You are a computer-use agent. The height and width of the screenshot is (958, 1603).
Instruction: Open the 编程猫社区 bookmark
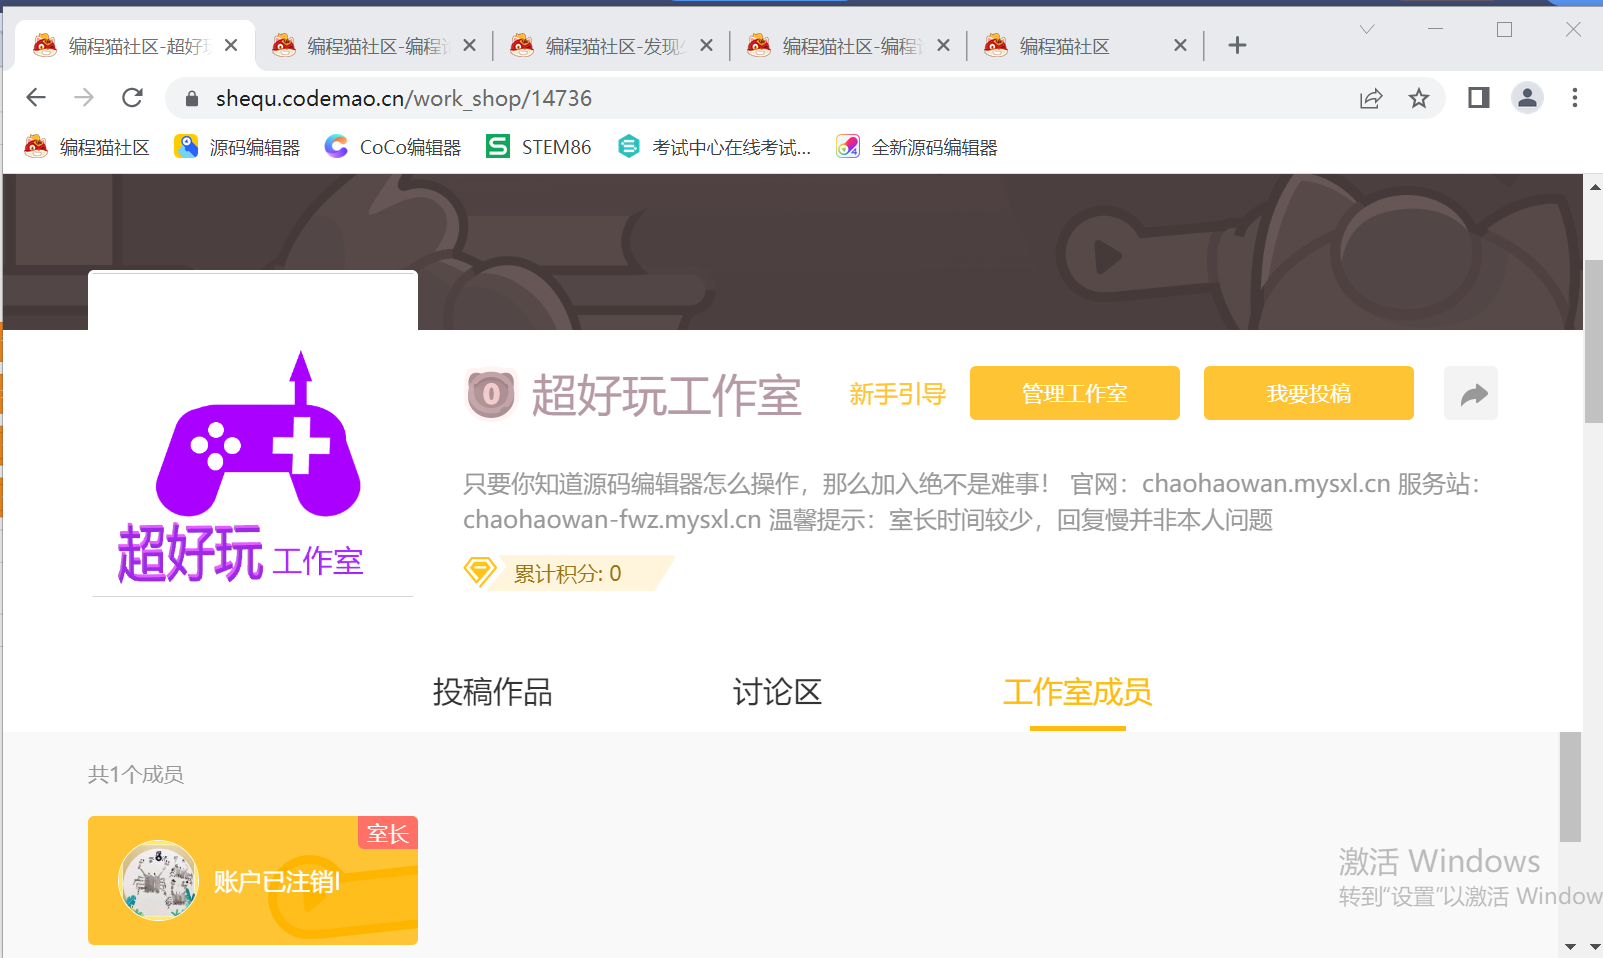click(x=87, y=147)
